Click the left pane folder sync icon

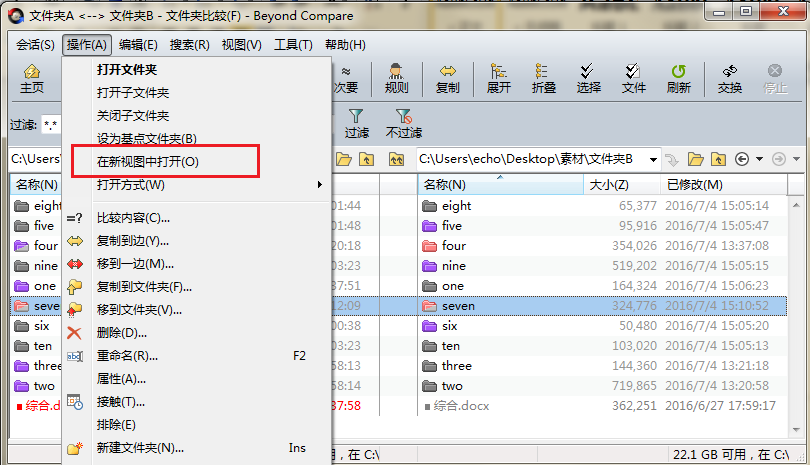396,159
